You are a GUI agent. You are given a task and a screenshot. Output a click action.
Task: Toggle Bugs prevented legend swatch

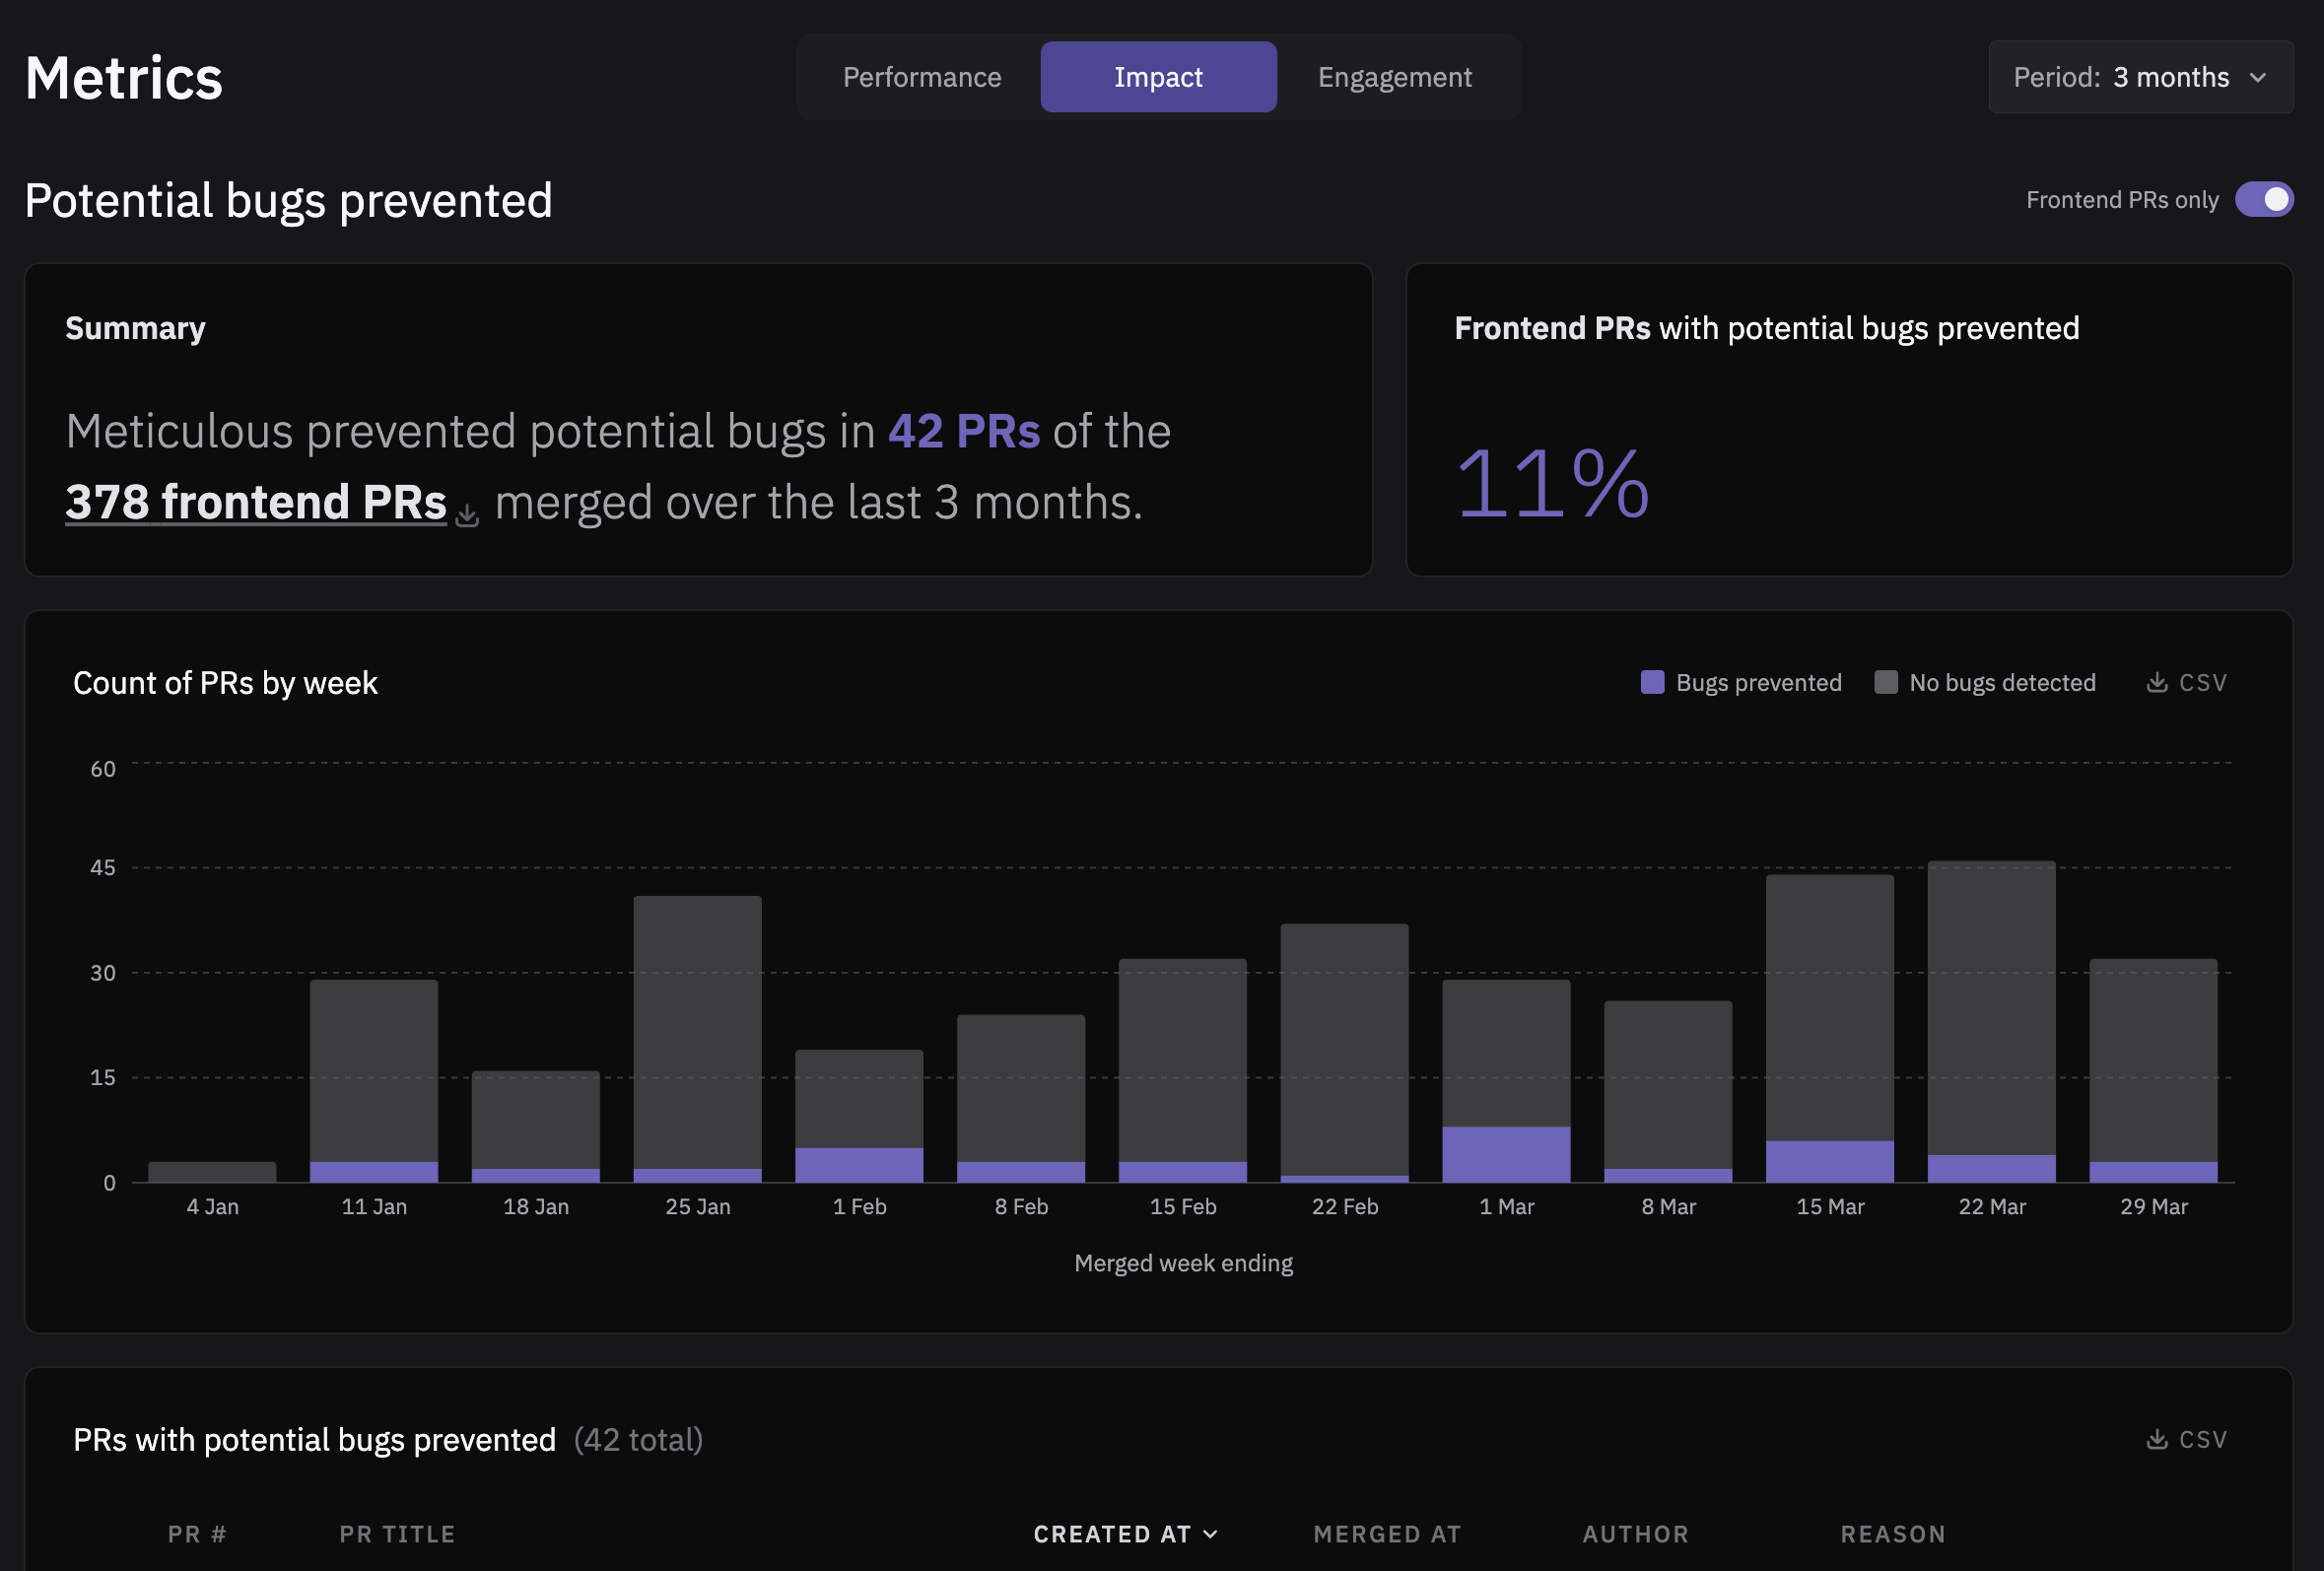[1653, 683]
